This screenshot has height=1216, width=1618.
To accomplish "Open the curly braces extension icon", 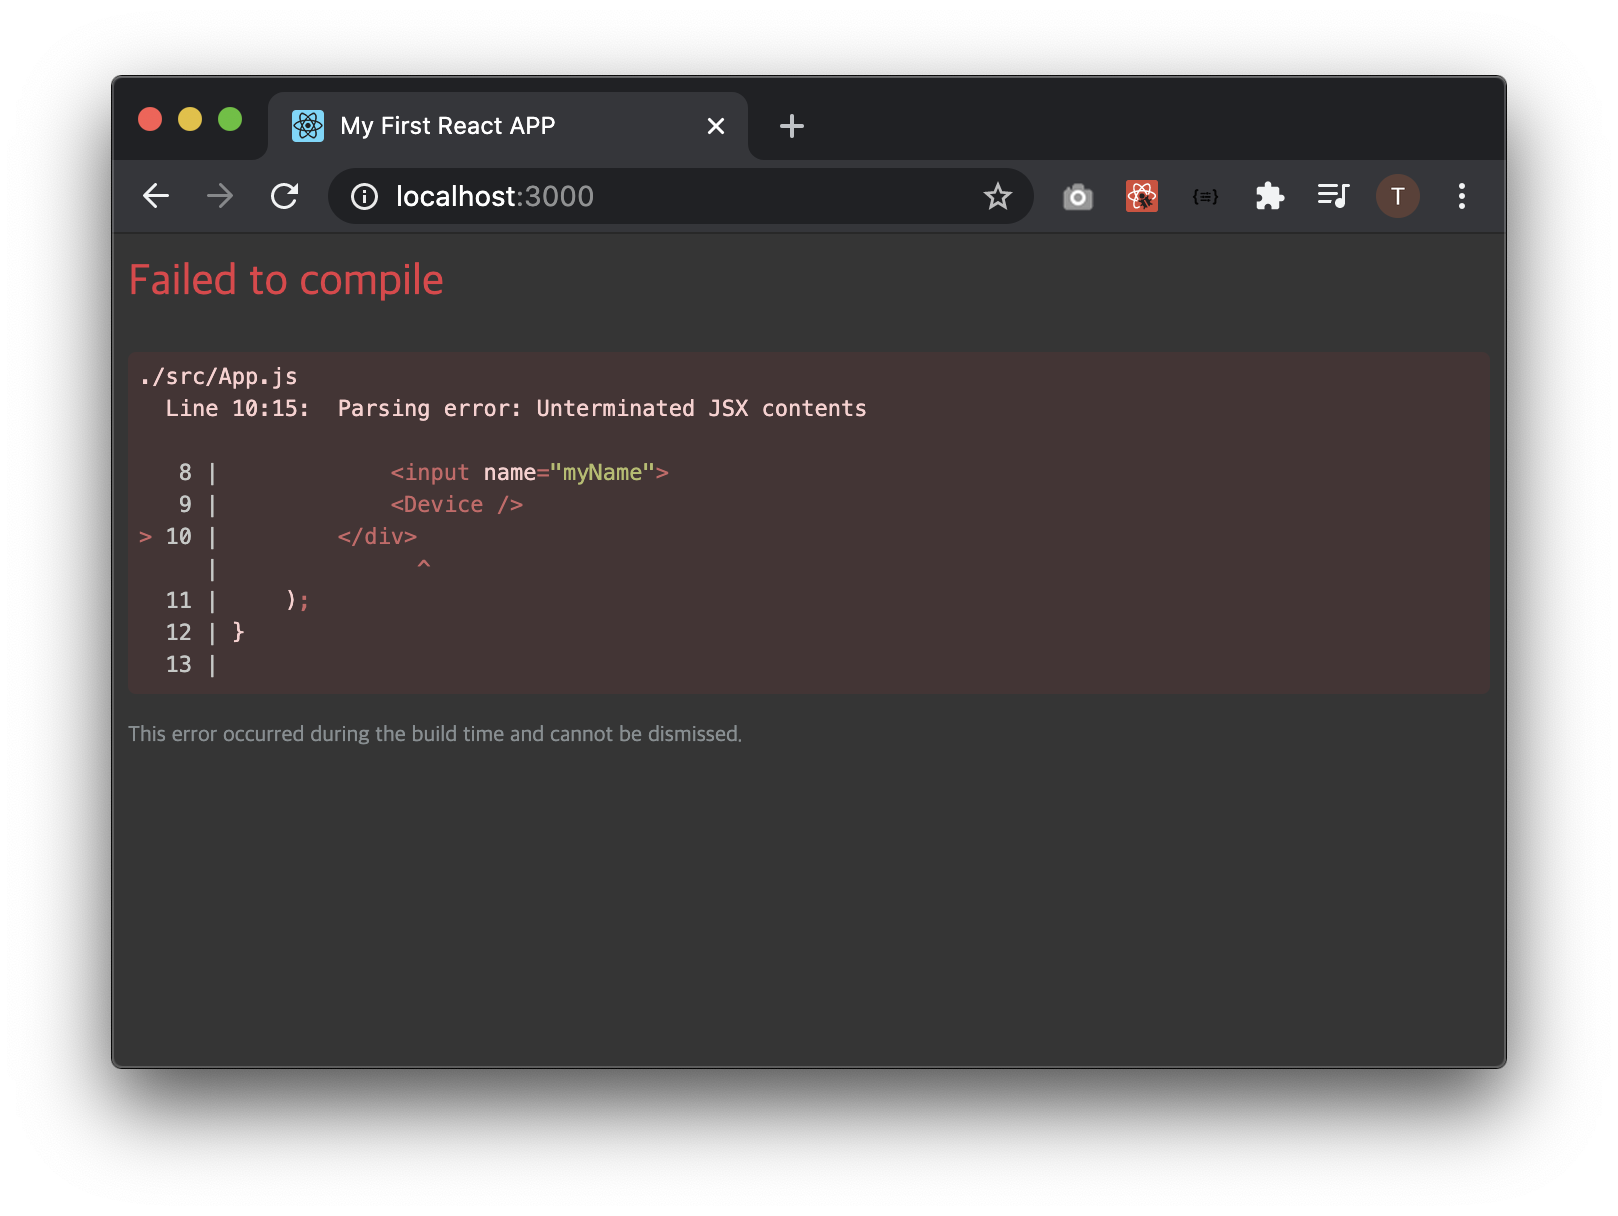I will click(x=1206, y=196).
